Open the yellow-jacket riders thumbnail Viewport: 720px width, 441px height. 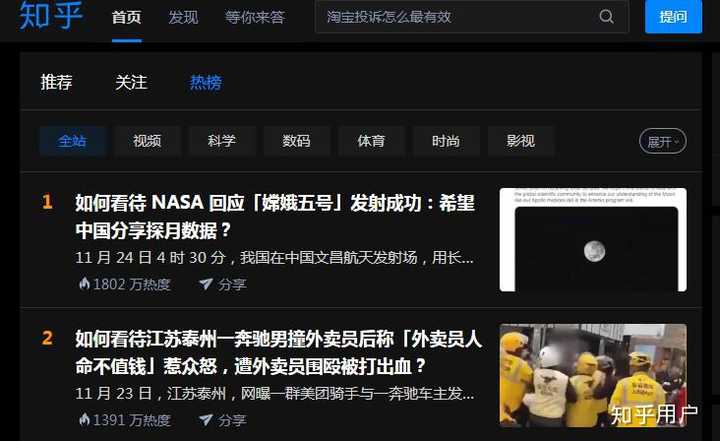[593, 375]
